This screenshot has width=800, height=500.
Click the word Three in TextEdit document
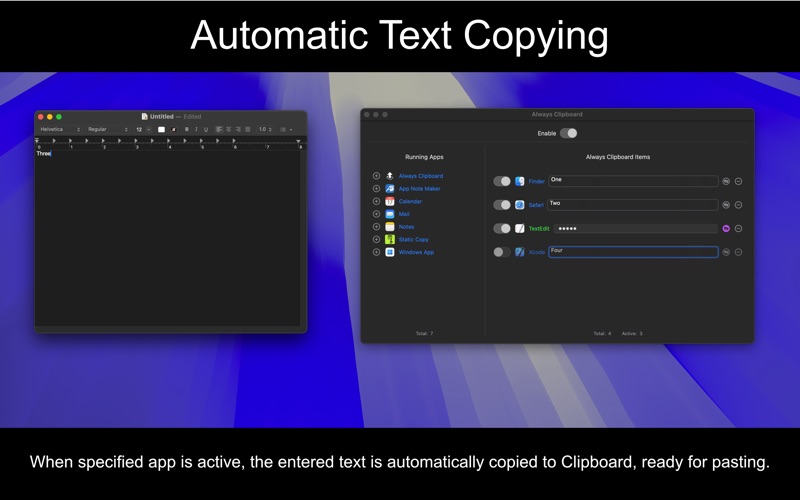(x=43, y=154)
